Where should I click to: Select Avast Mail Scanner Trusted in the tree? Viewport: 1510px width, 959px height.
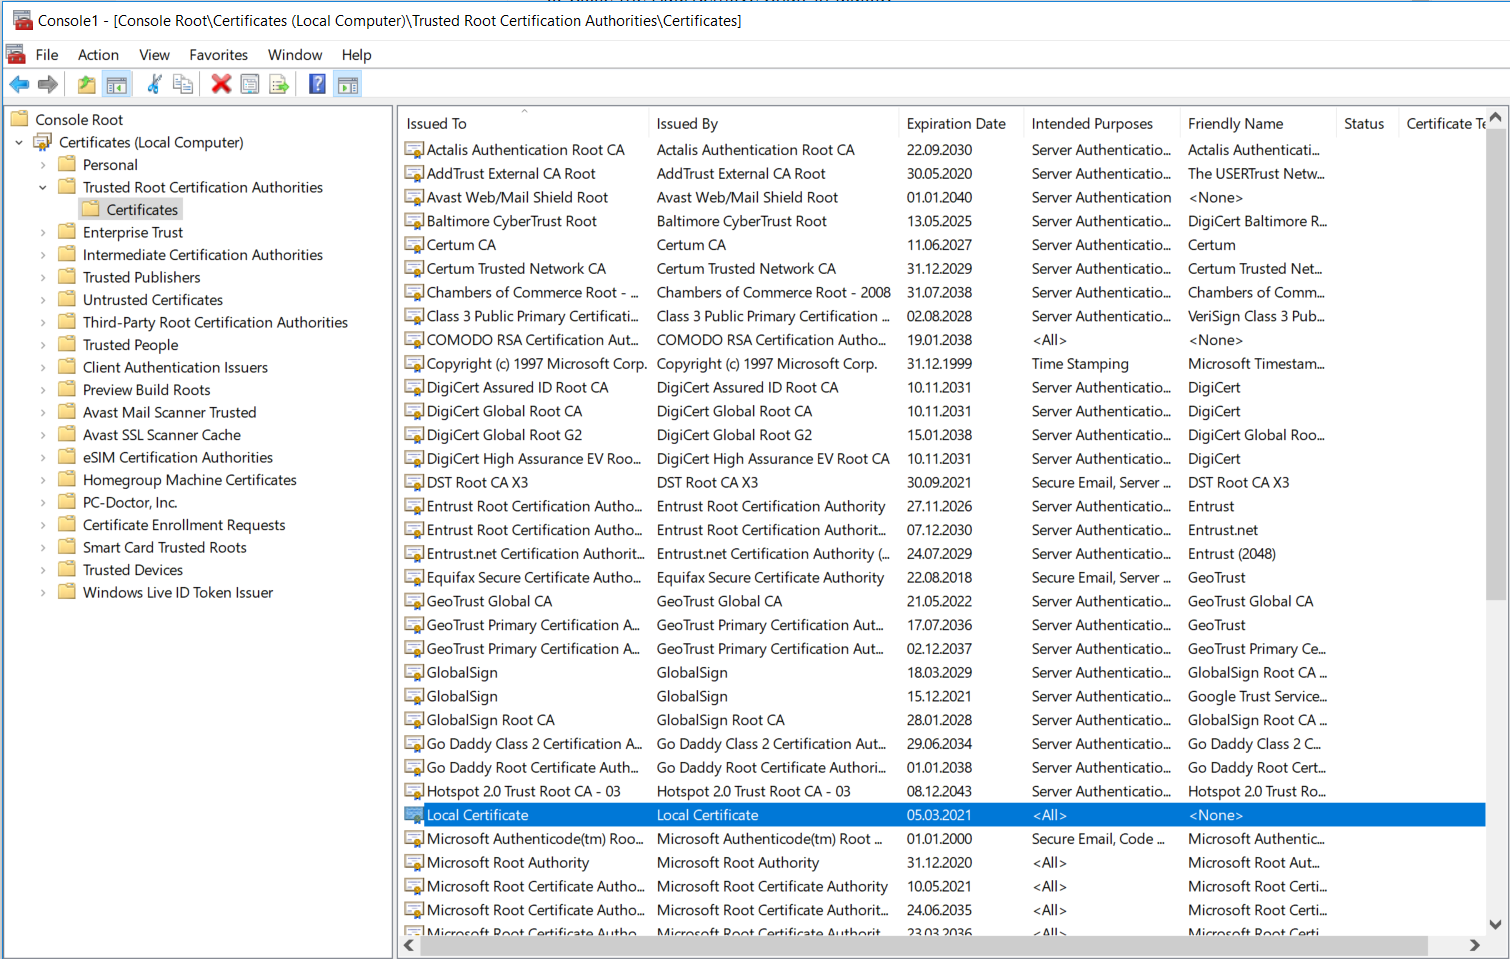pyautogui.click(x=169, y=412)
